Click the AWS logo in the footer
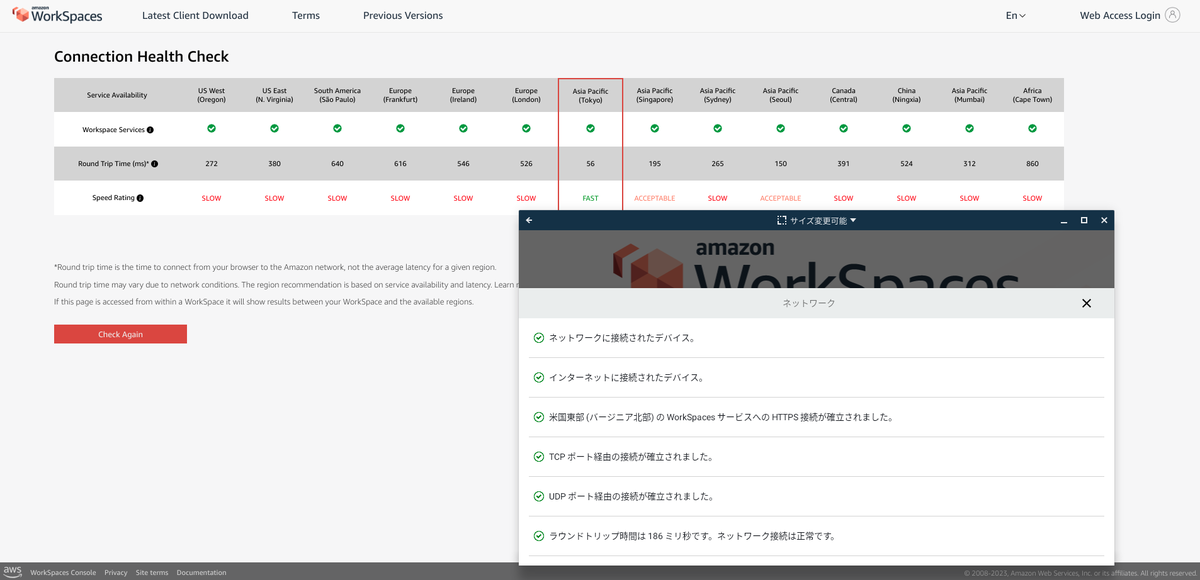The height and width of the screenshot is (580, 1200). pyautogui.click(x=13, y=572)
